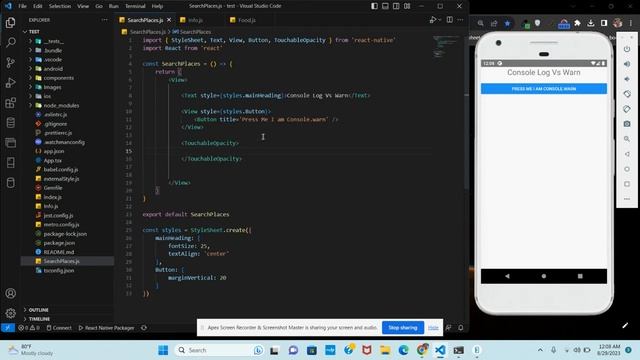Switch to the Food.js tab

pos(247,20)
